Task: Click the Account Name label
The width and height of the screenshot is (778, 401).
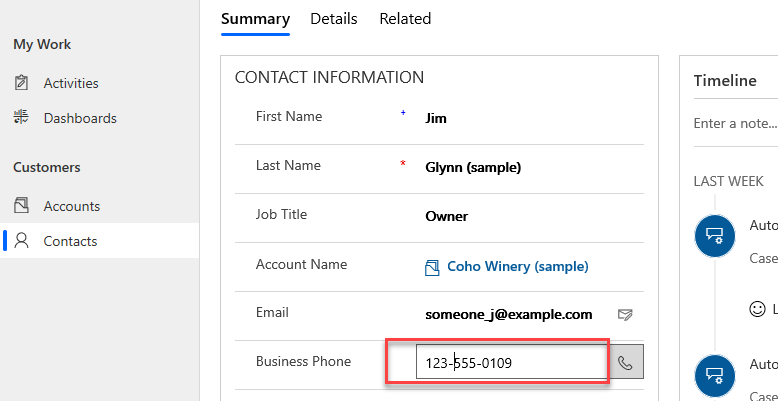Action: tap(301, 264)
